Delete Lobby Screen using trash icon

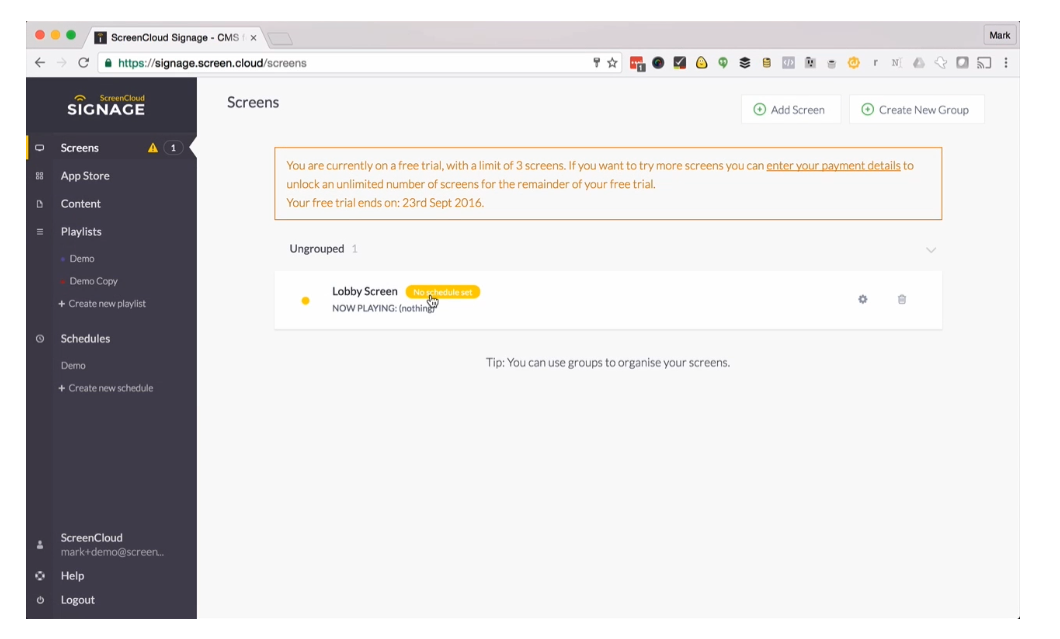point(901,299)
